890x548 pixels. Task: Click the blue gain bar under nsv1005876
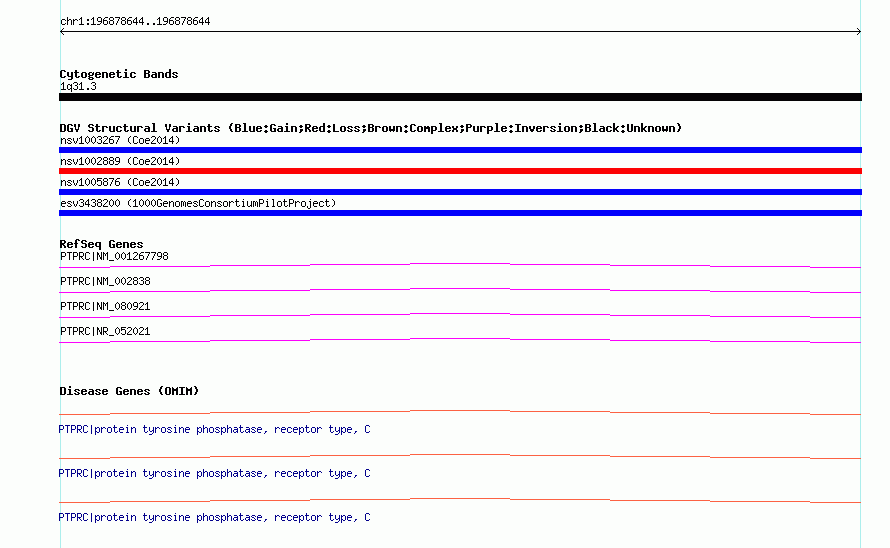[460, 192]
